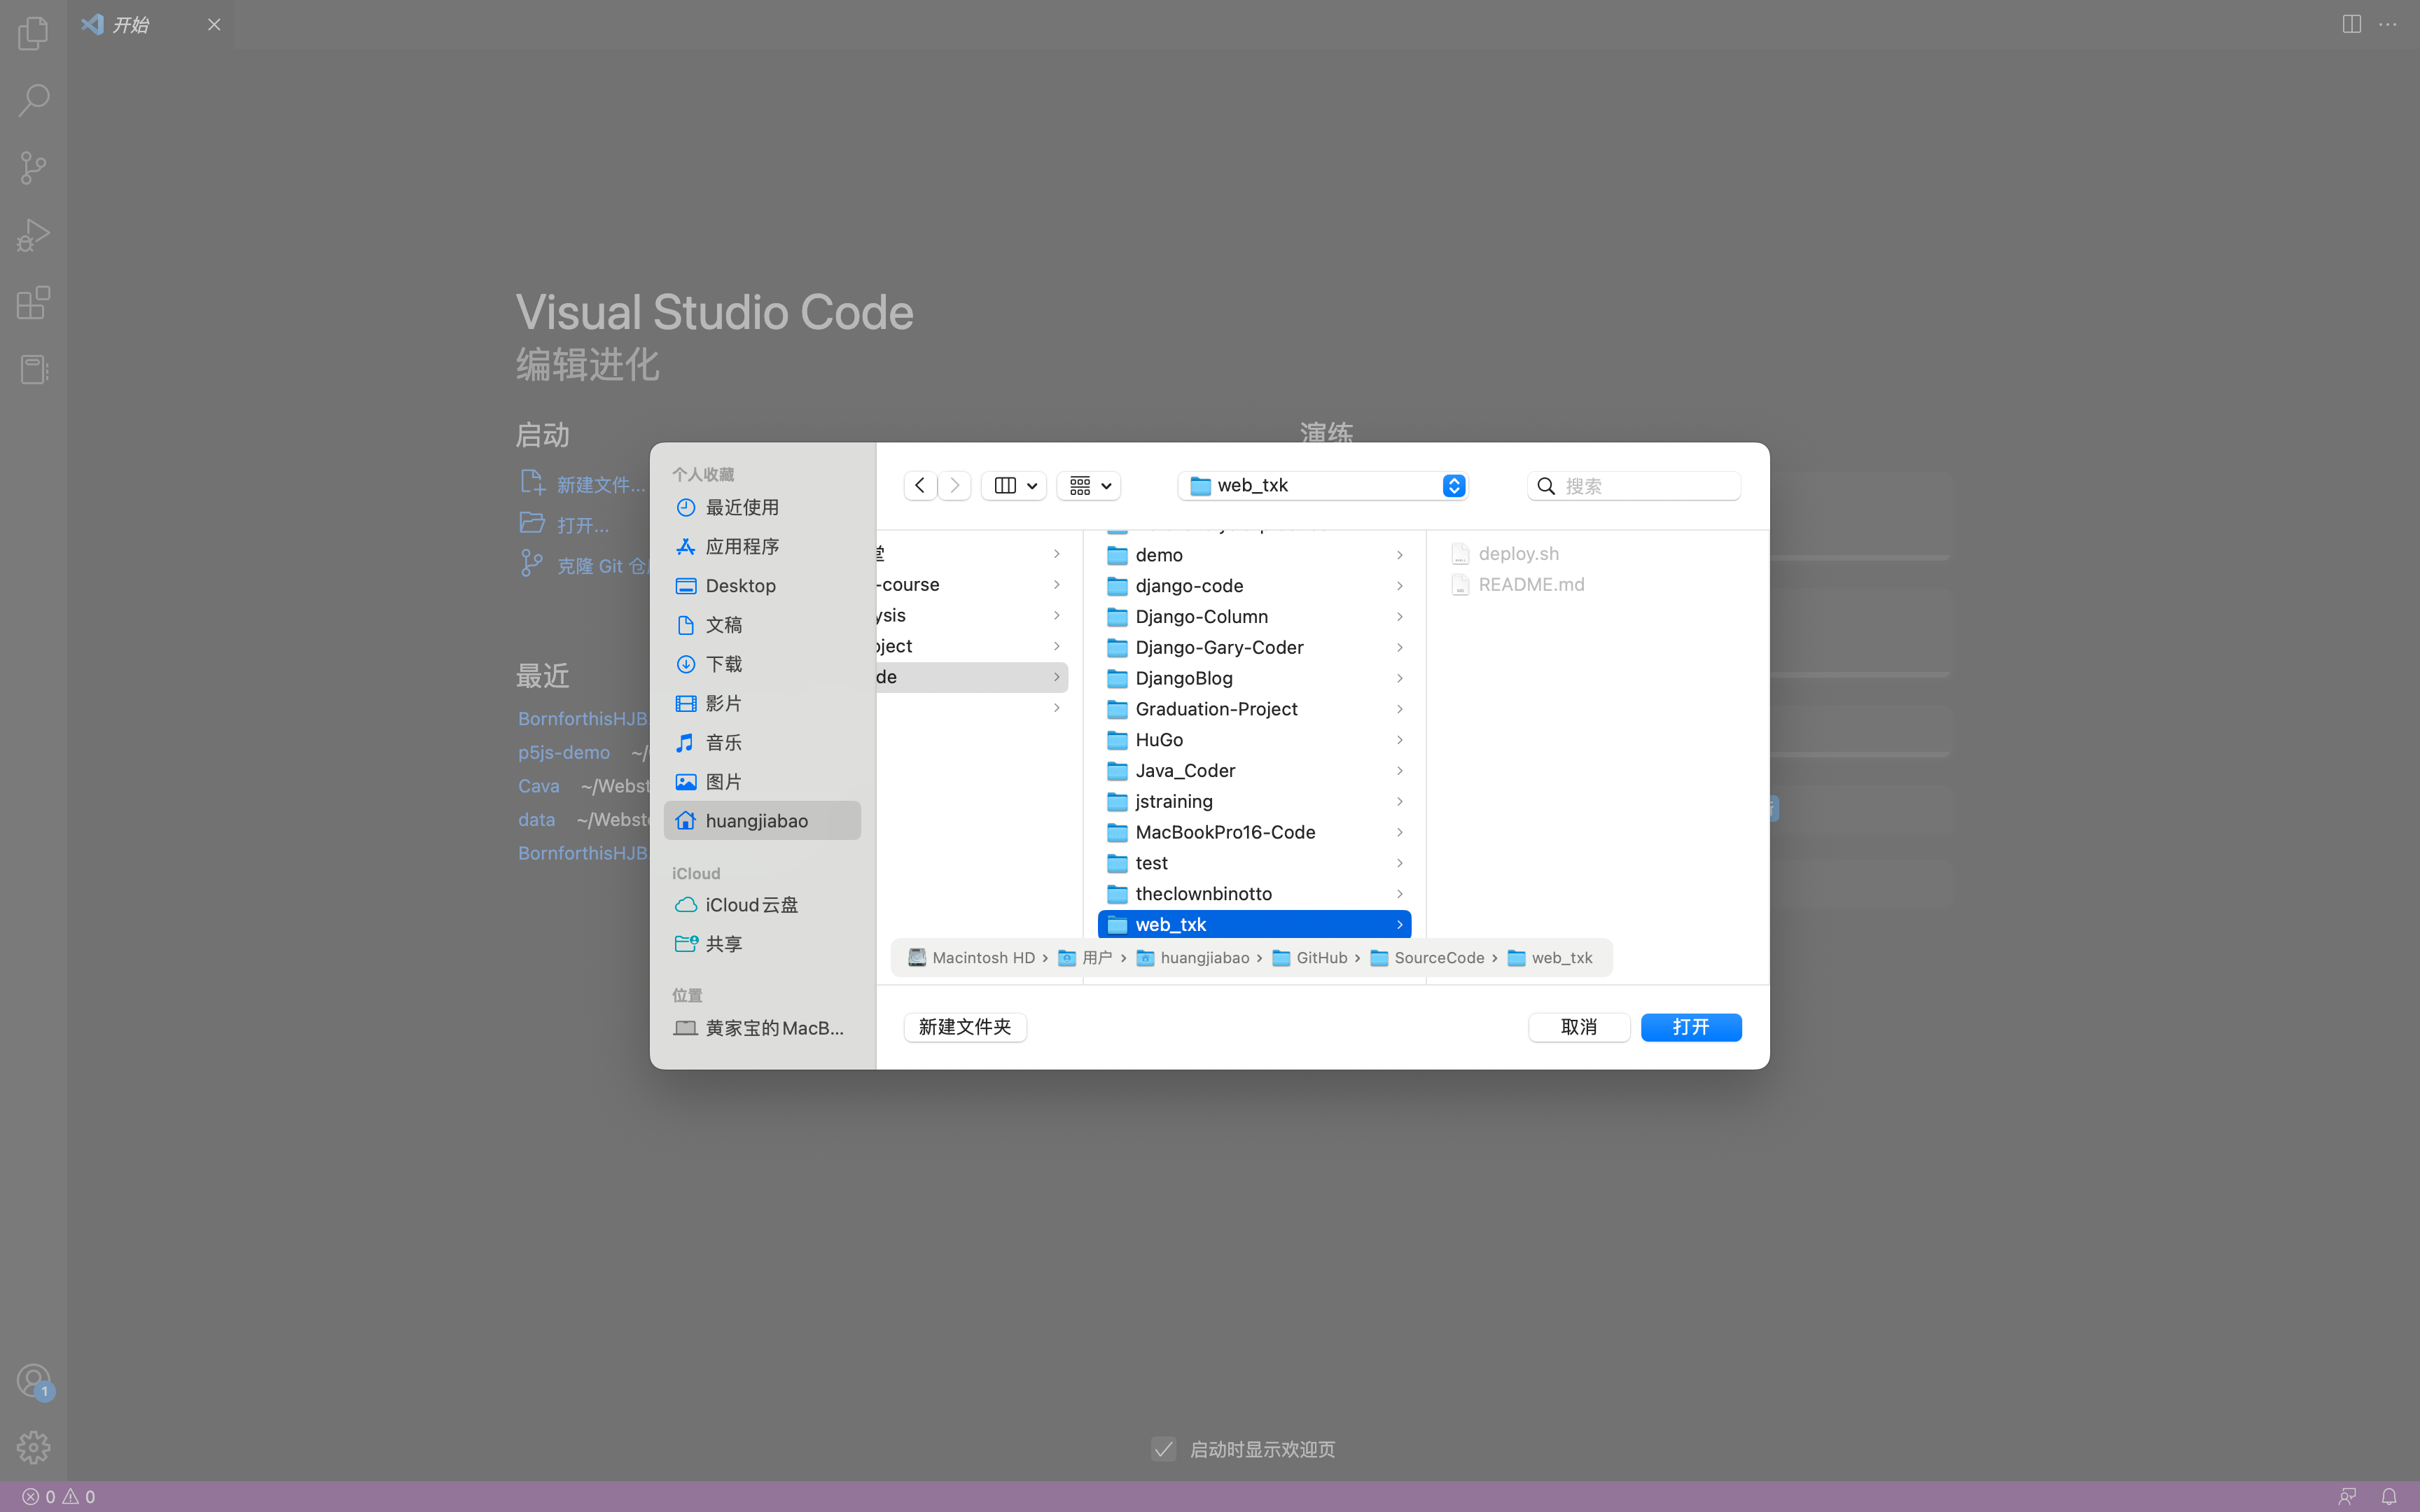Click the notifications bell in status bar
The image size is (2420, 1512).
tap(2389, 1497)
